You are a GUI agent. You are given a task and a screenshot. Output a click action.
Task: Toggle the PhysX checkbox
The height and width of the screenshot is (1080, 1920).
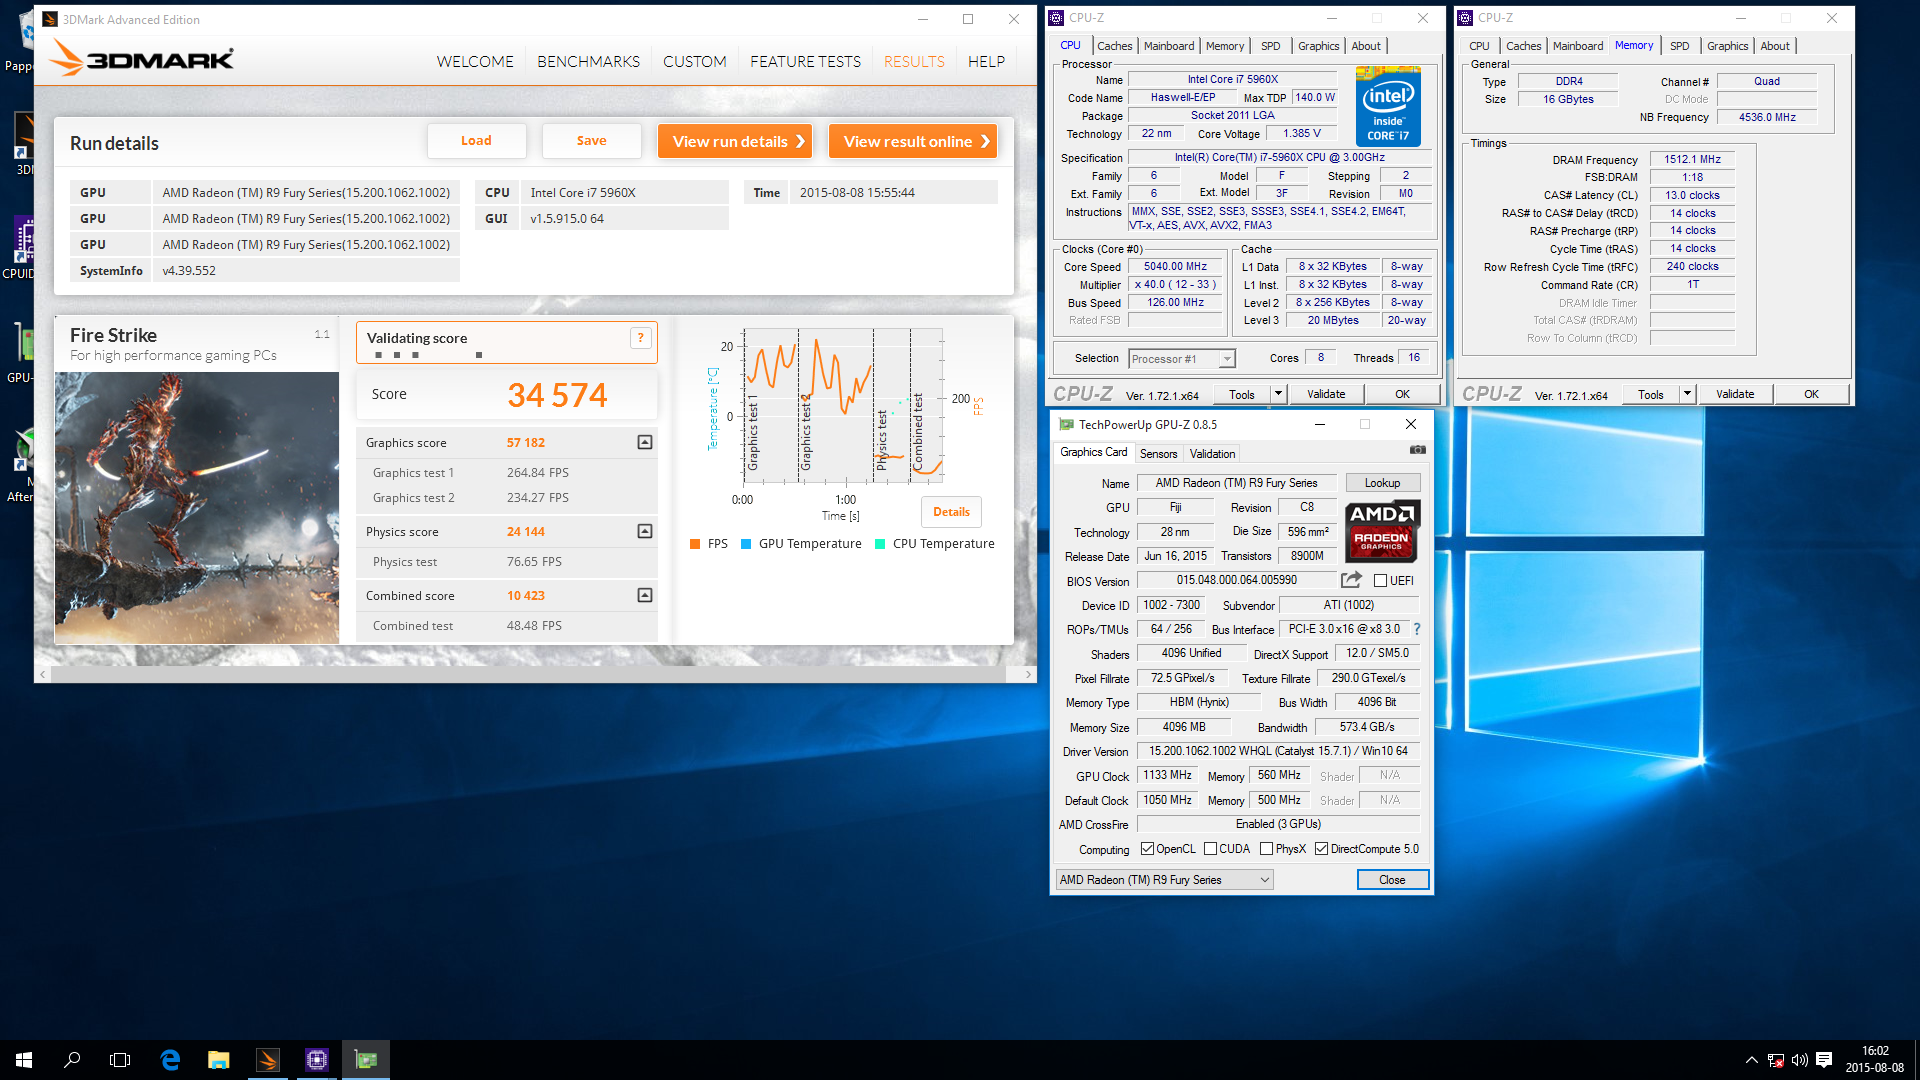coord(1266,849)
